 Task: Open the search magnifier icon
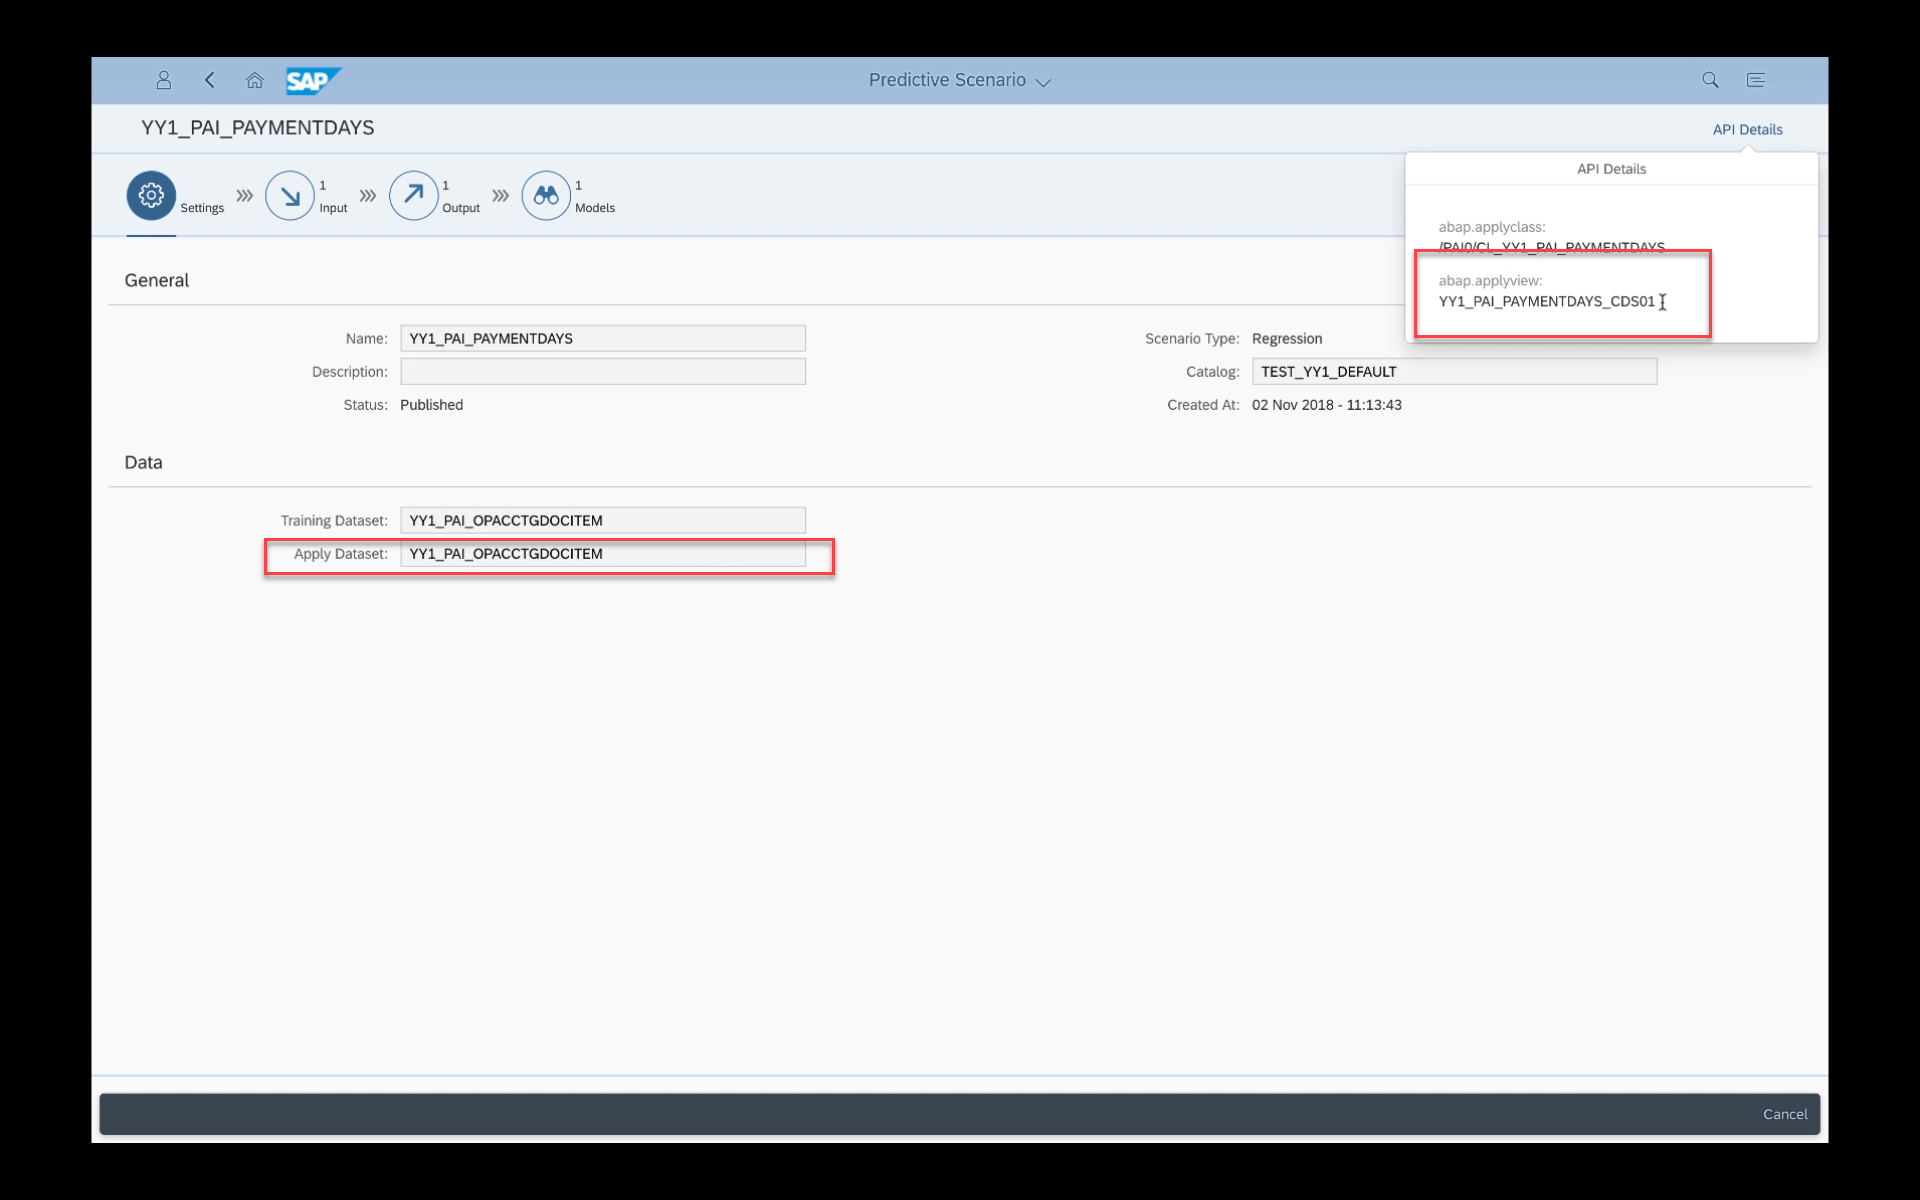1710,80
